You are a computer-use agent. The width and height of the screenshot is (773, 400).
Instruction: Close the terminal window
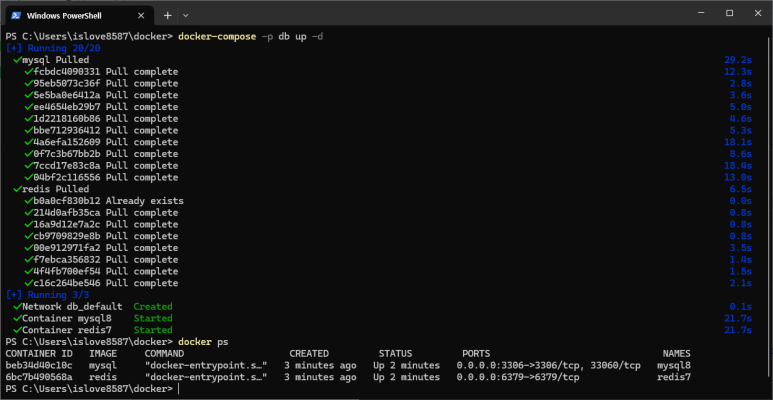[758, 13]
